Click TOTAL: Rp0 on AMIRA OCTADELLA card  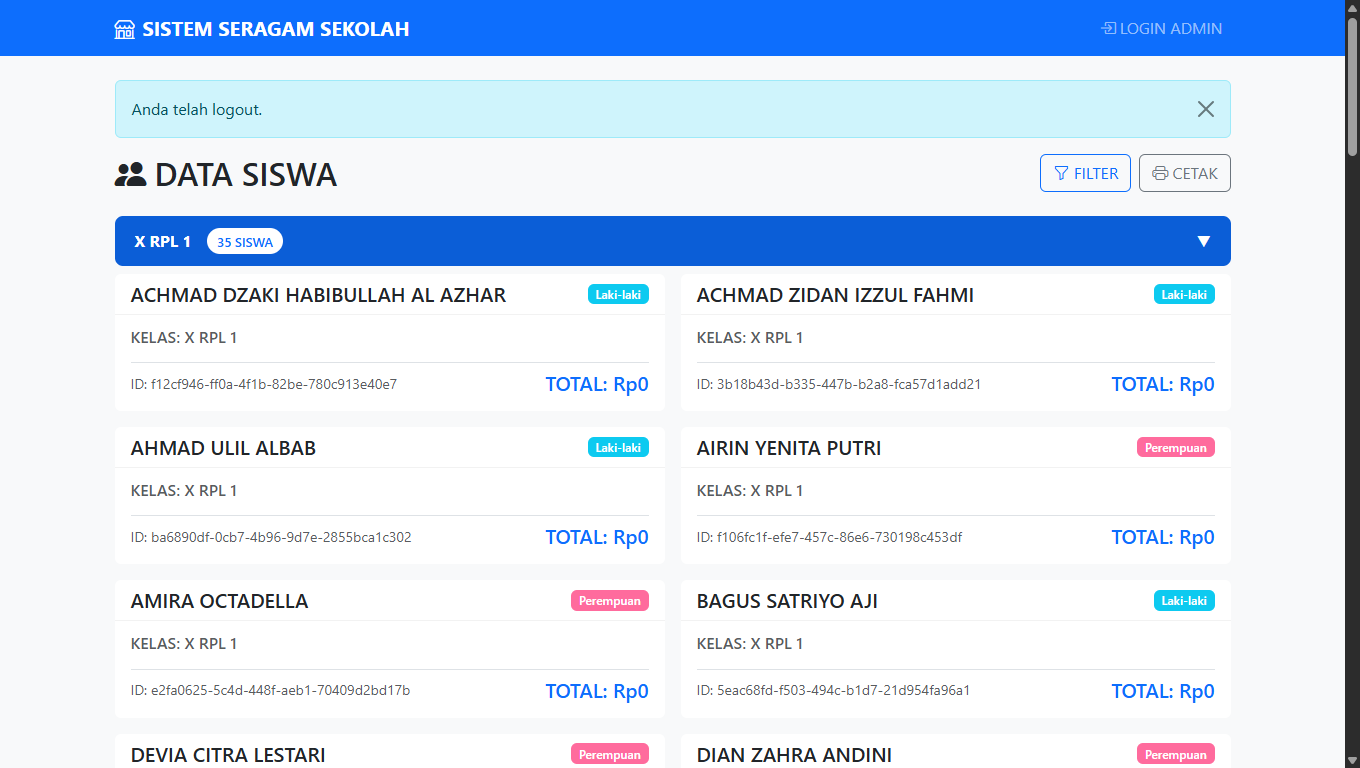tap(597, 691)
